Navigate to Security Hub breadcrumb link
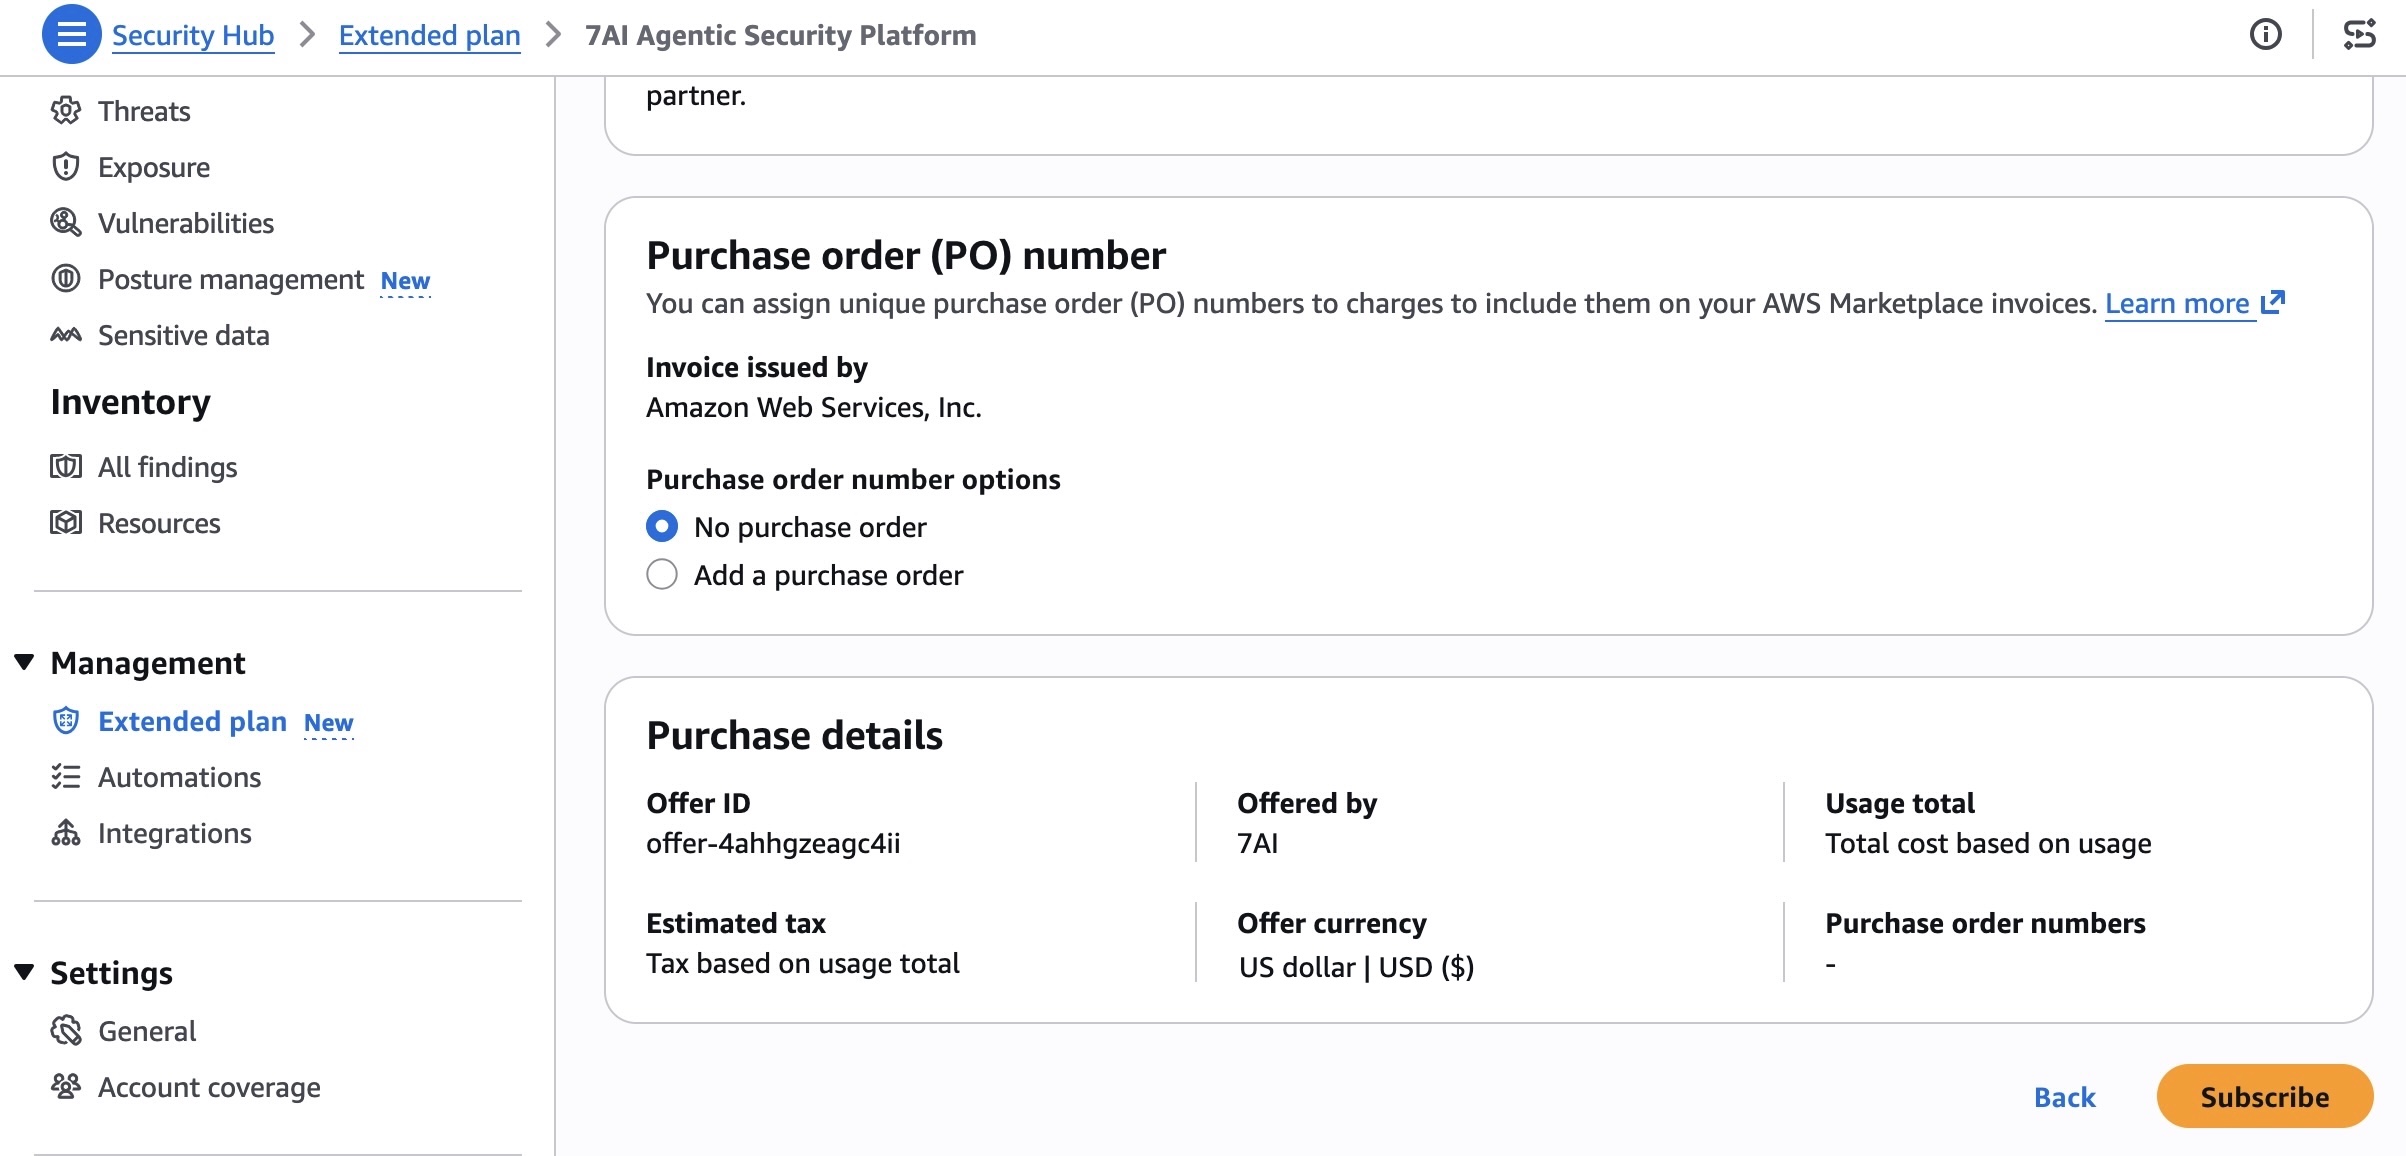2406x1156 pixels. point(192,35)
